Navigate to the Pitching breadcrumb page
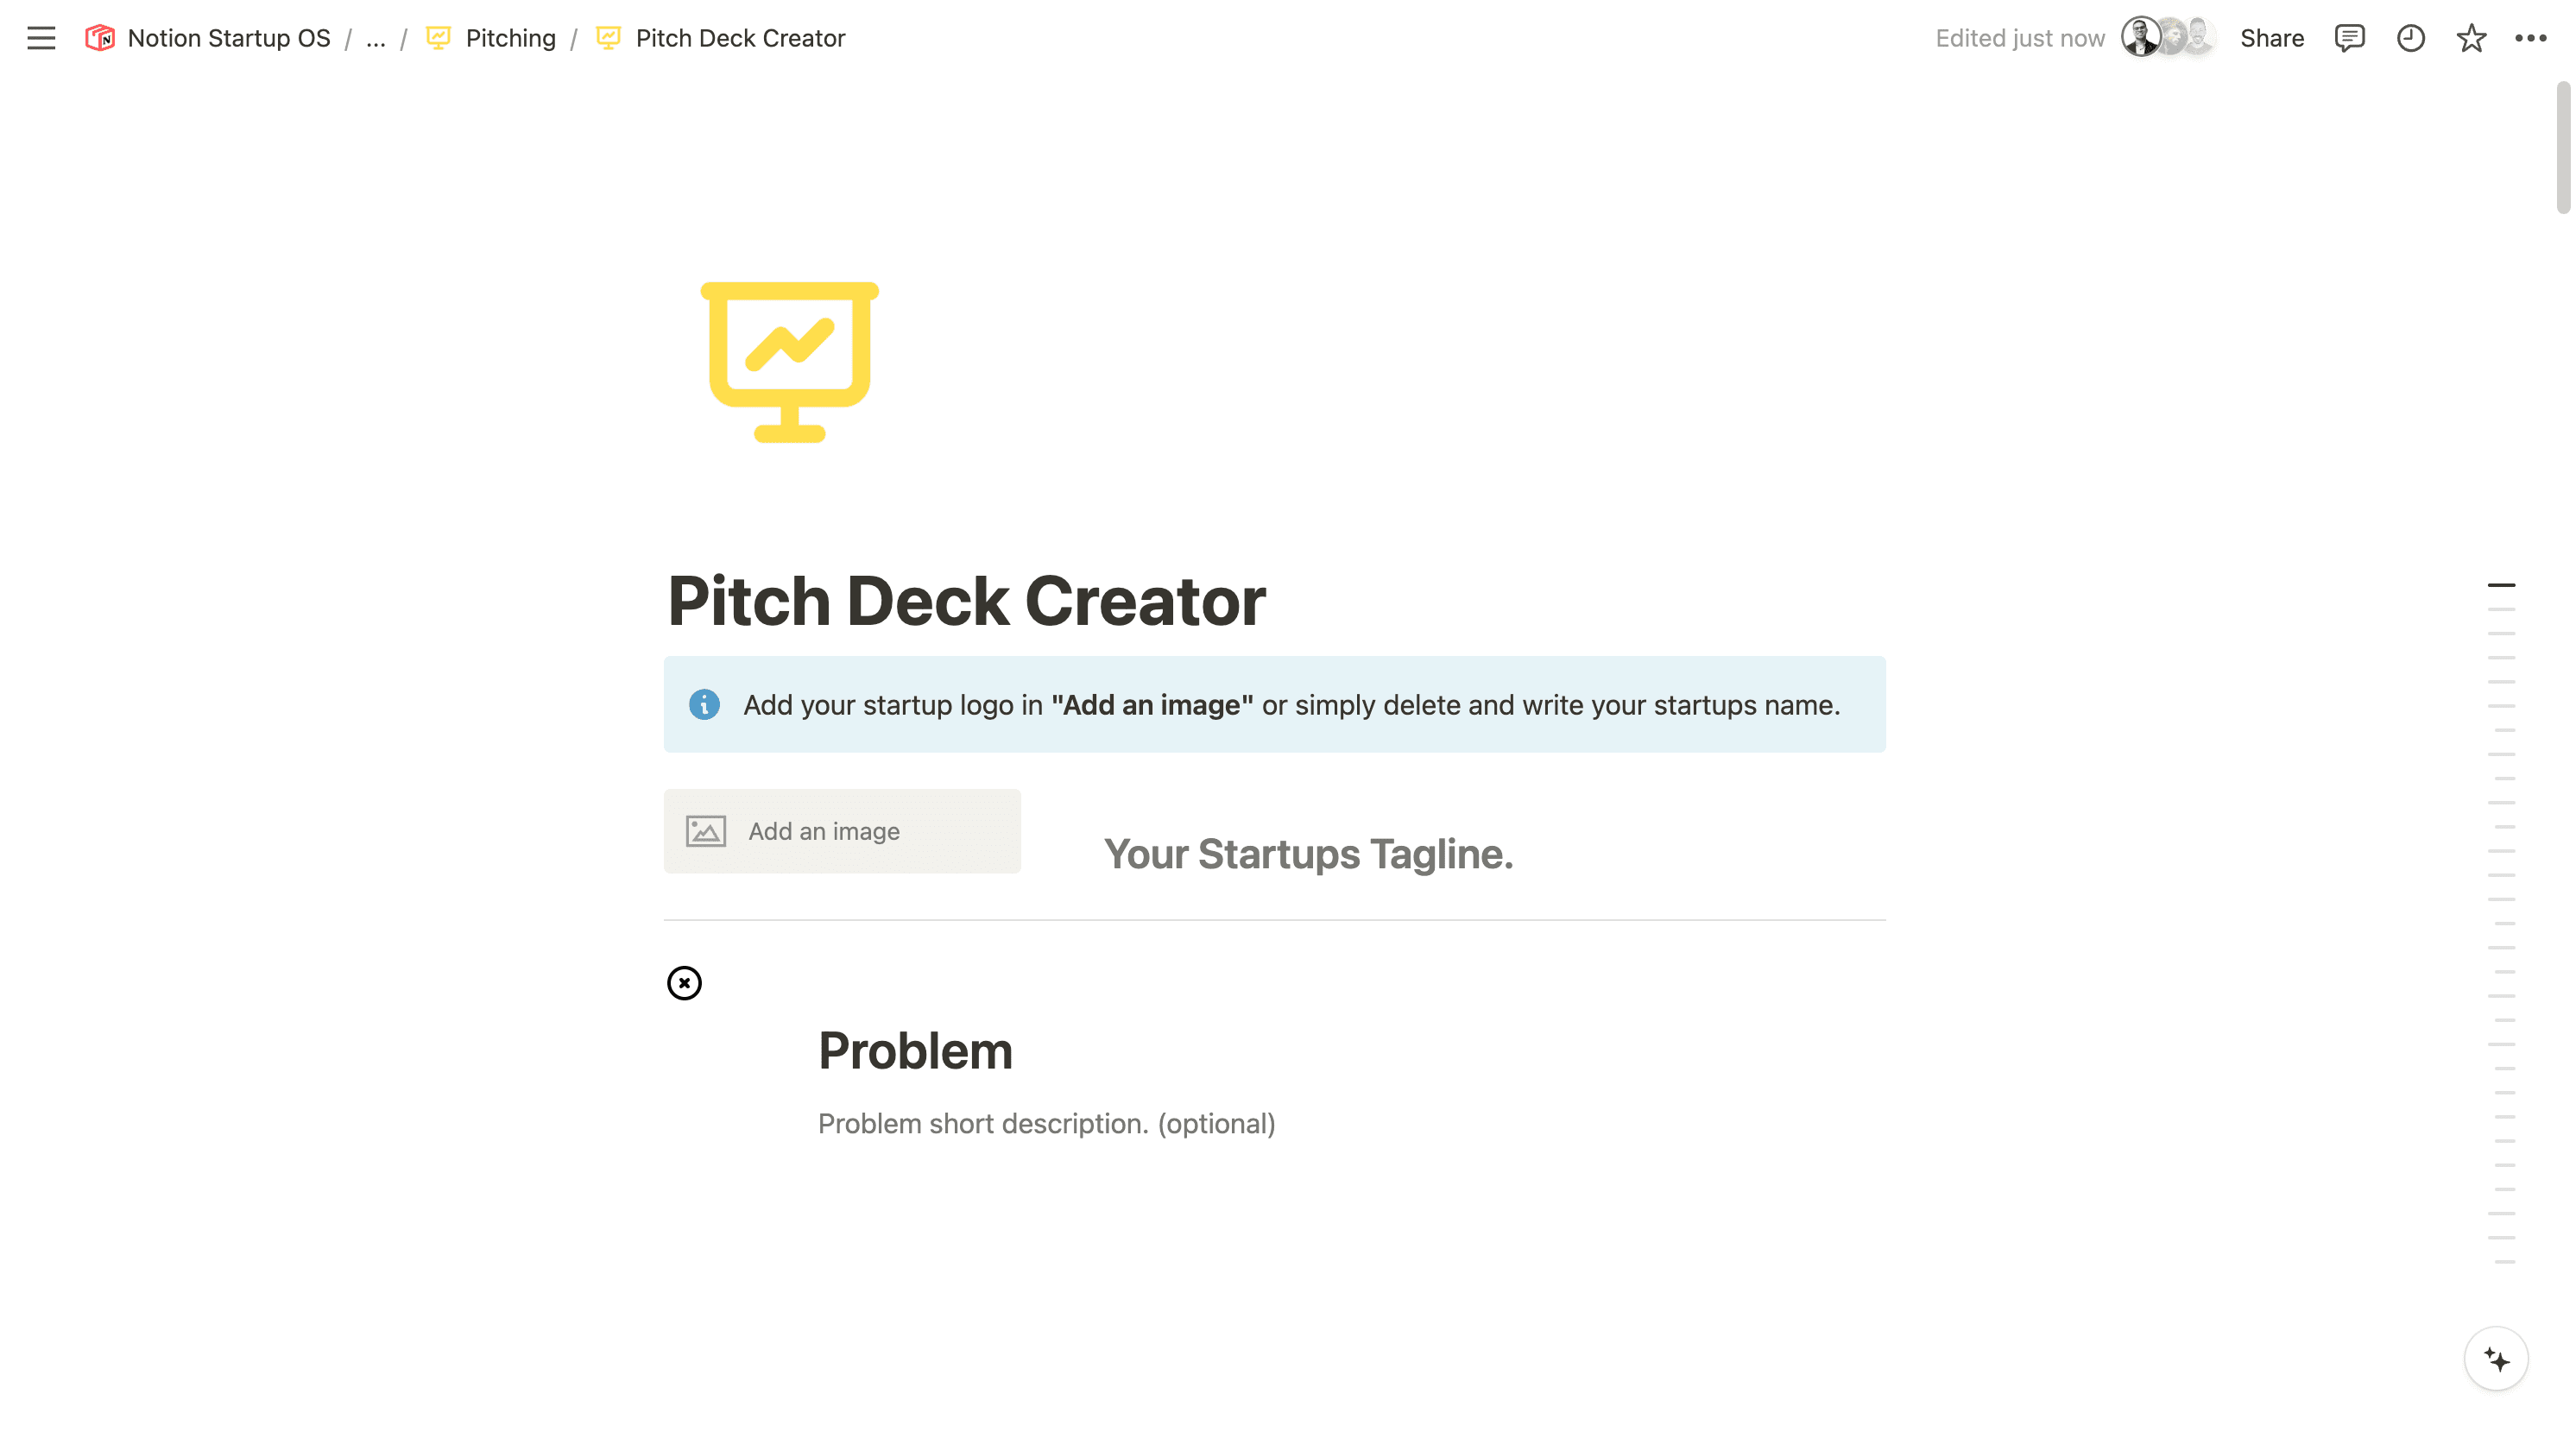This screenshot has width=2576, height=1438. pos(511,38)
